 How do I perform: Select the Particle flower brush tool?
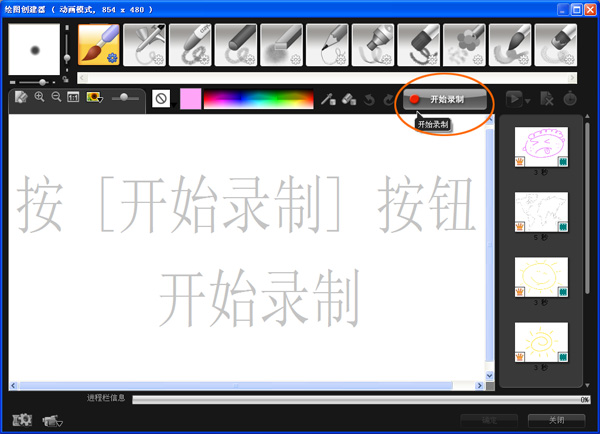tap(465, 45)
